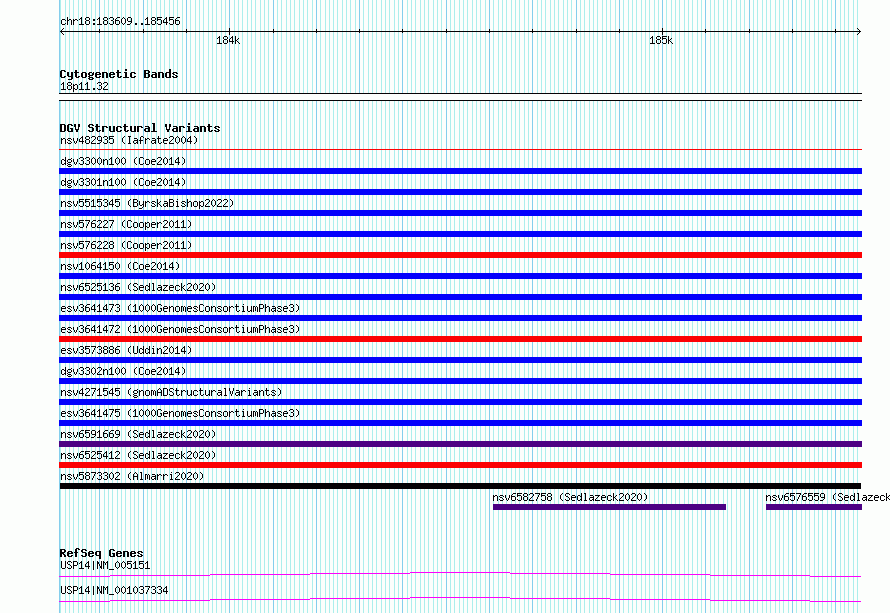This screenshot has height=613, width=890.
Task: Click the nsv576227 (Cooper2011) label
Action: click(126, 224)
